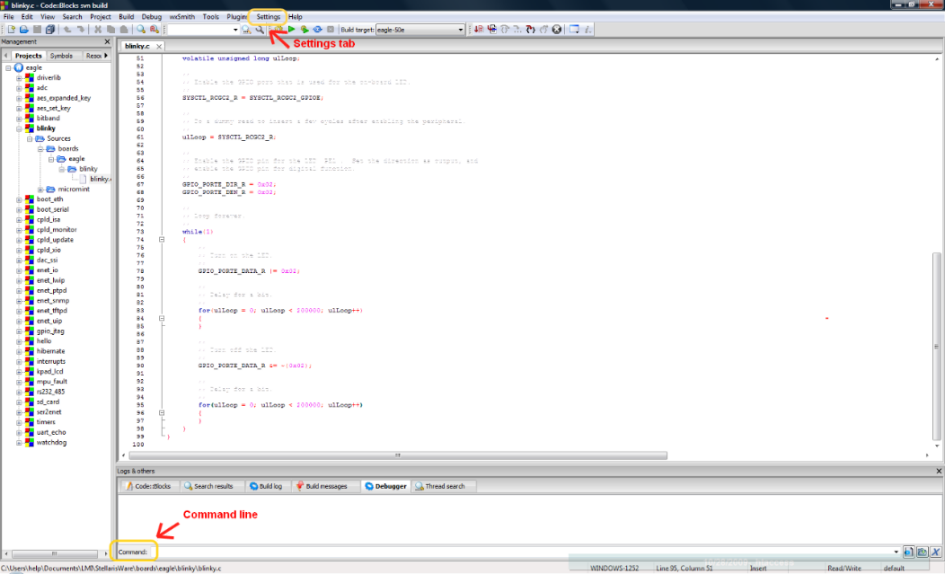
Task: Click the Undo toolbar icon
Action: point(67,30)
